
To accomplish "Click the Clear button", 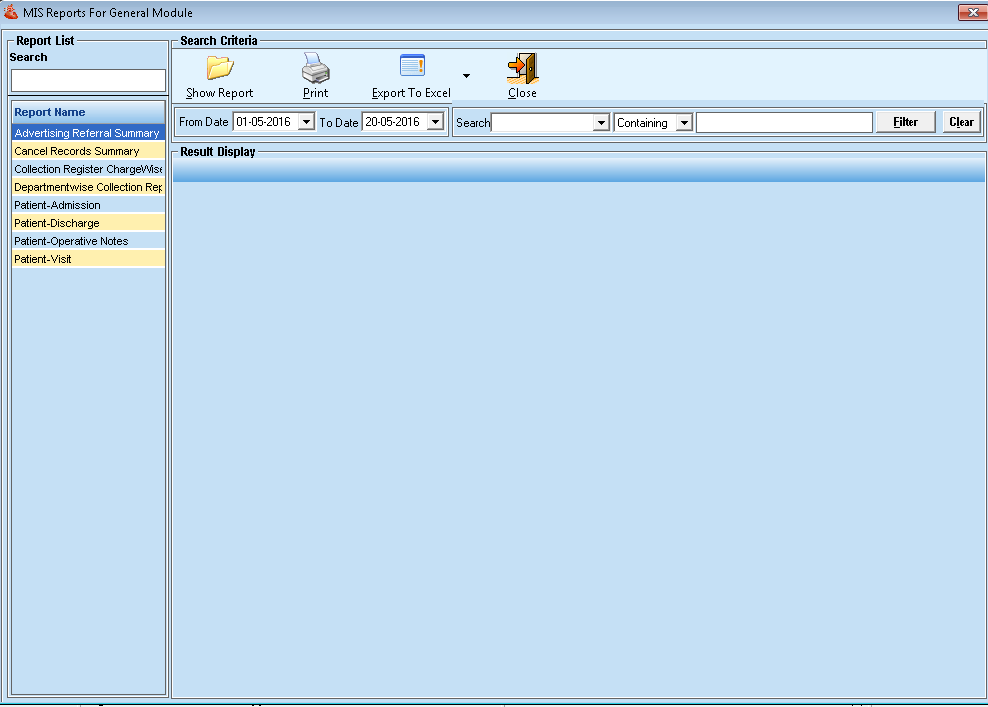I will coord(960,121).
